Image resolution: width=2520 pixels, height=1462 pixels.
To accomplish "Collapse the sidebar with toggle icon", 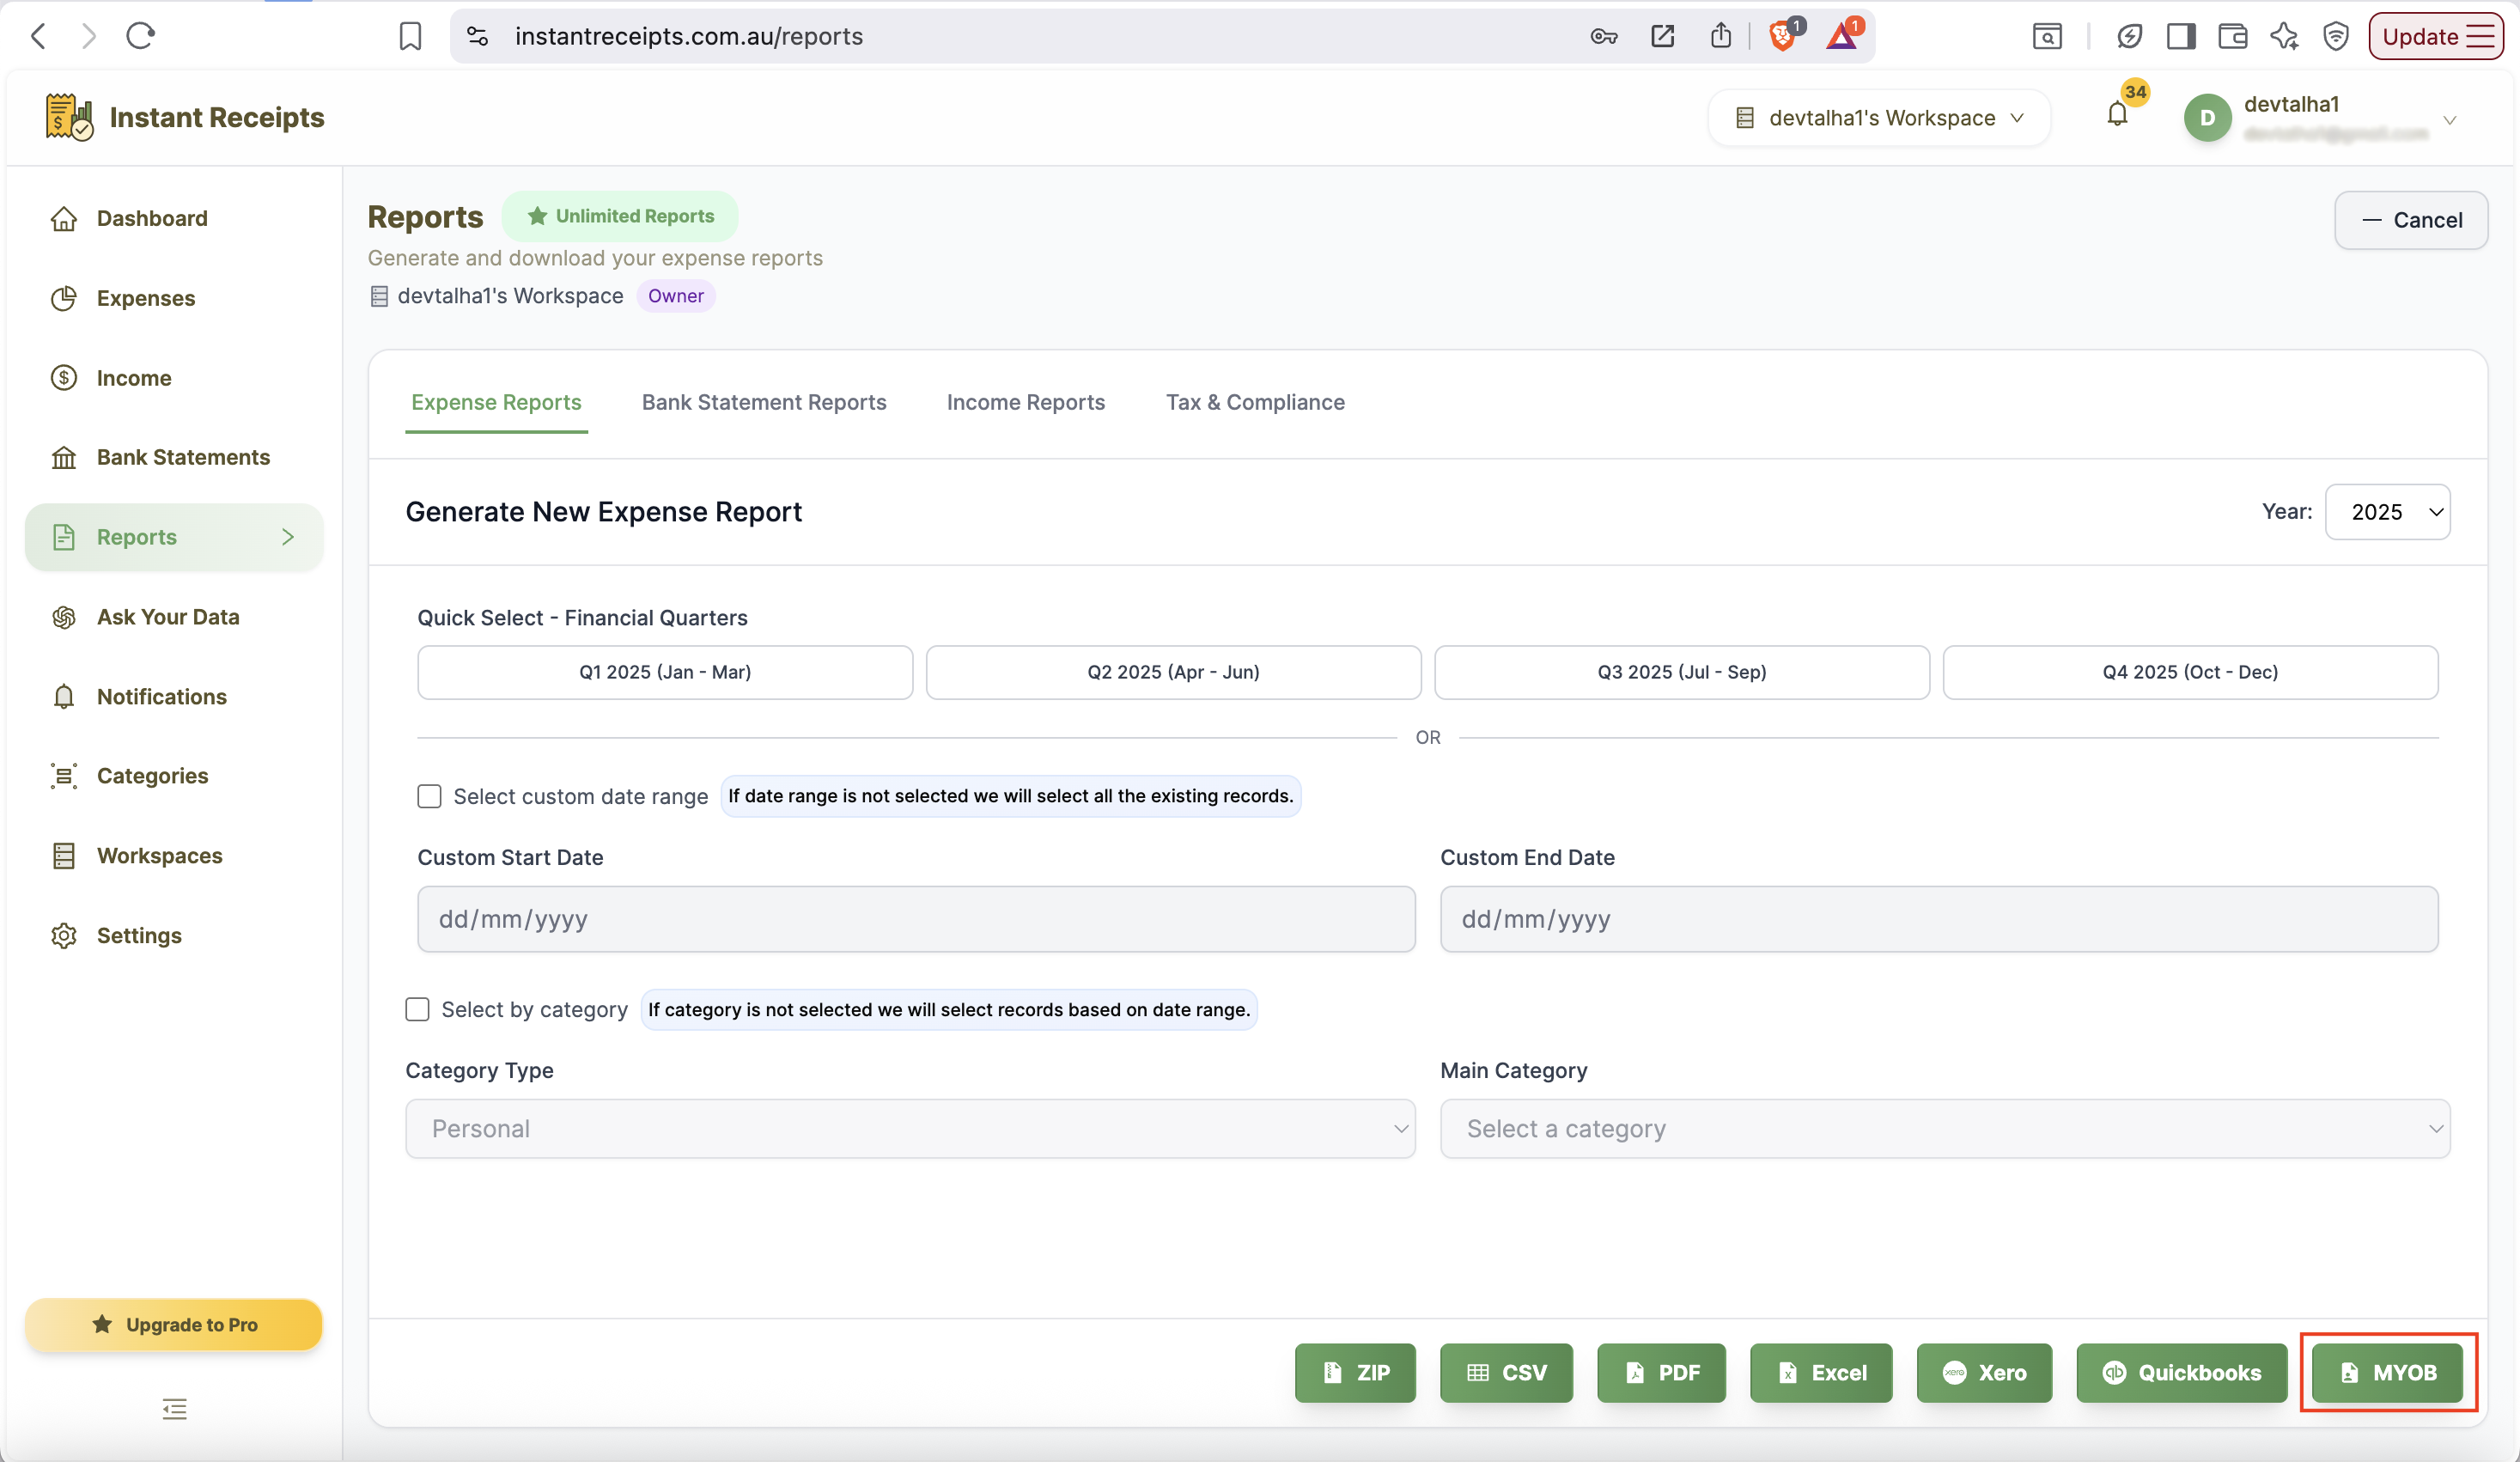I will [x=174, y=1409].
